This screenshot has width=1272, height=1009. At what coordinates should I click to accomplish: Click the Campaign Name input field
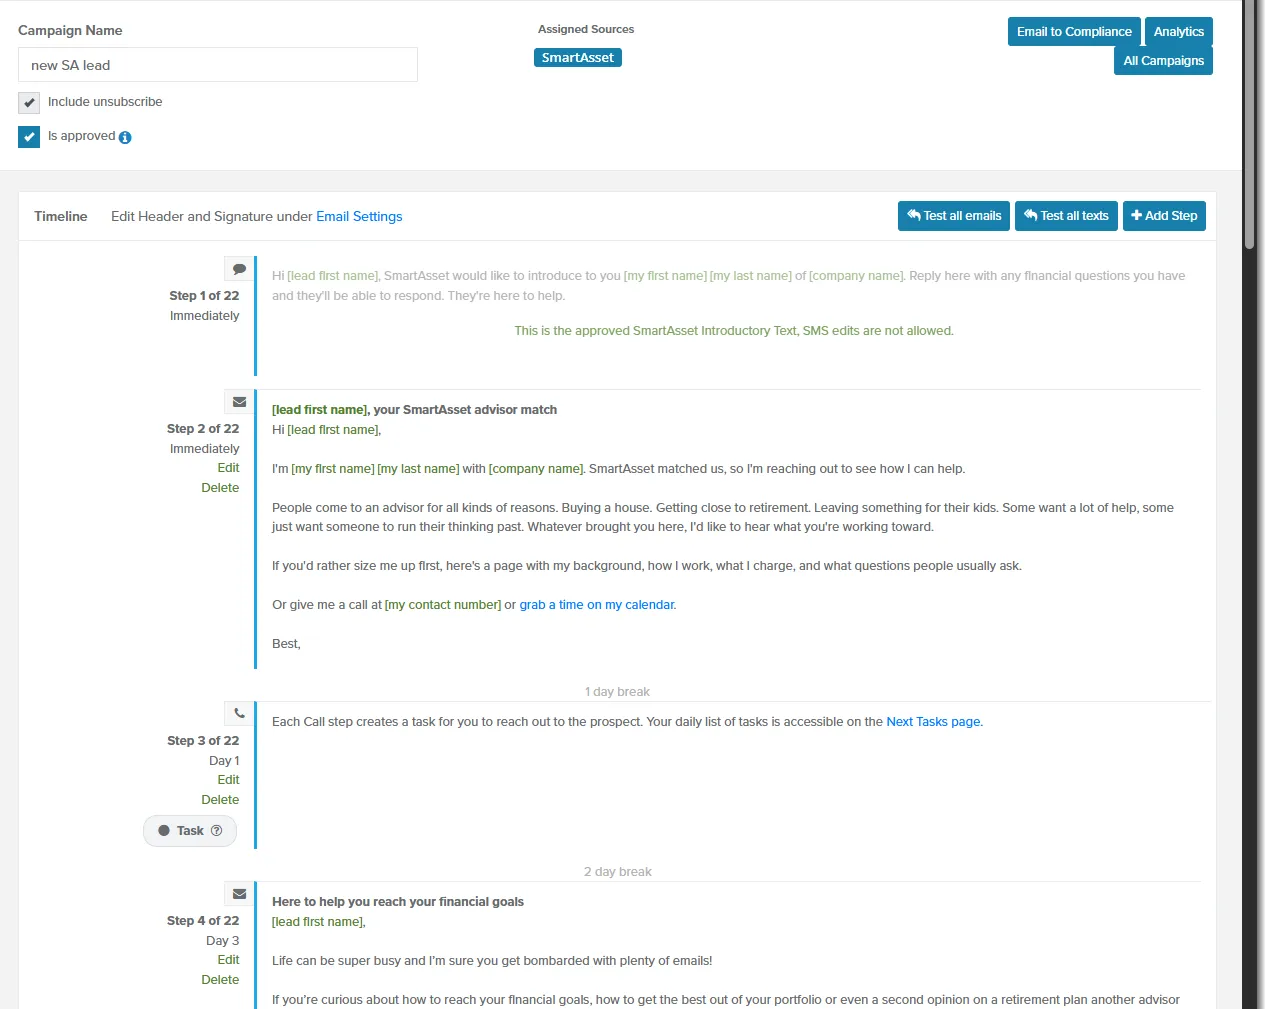218,65
